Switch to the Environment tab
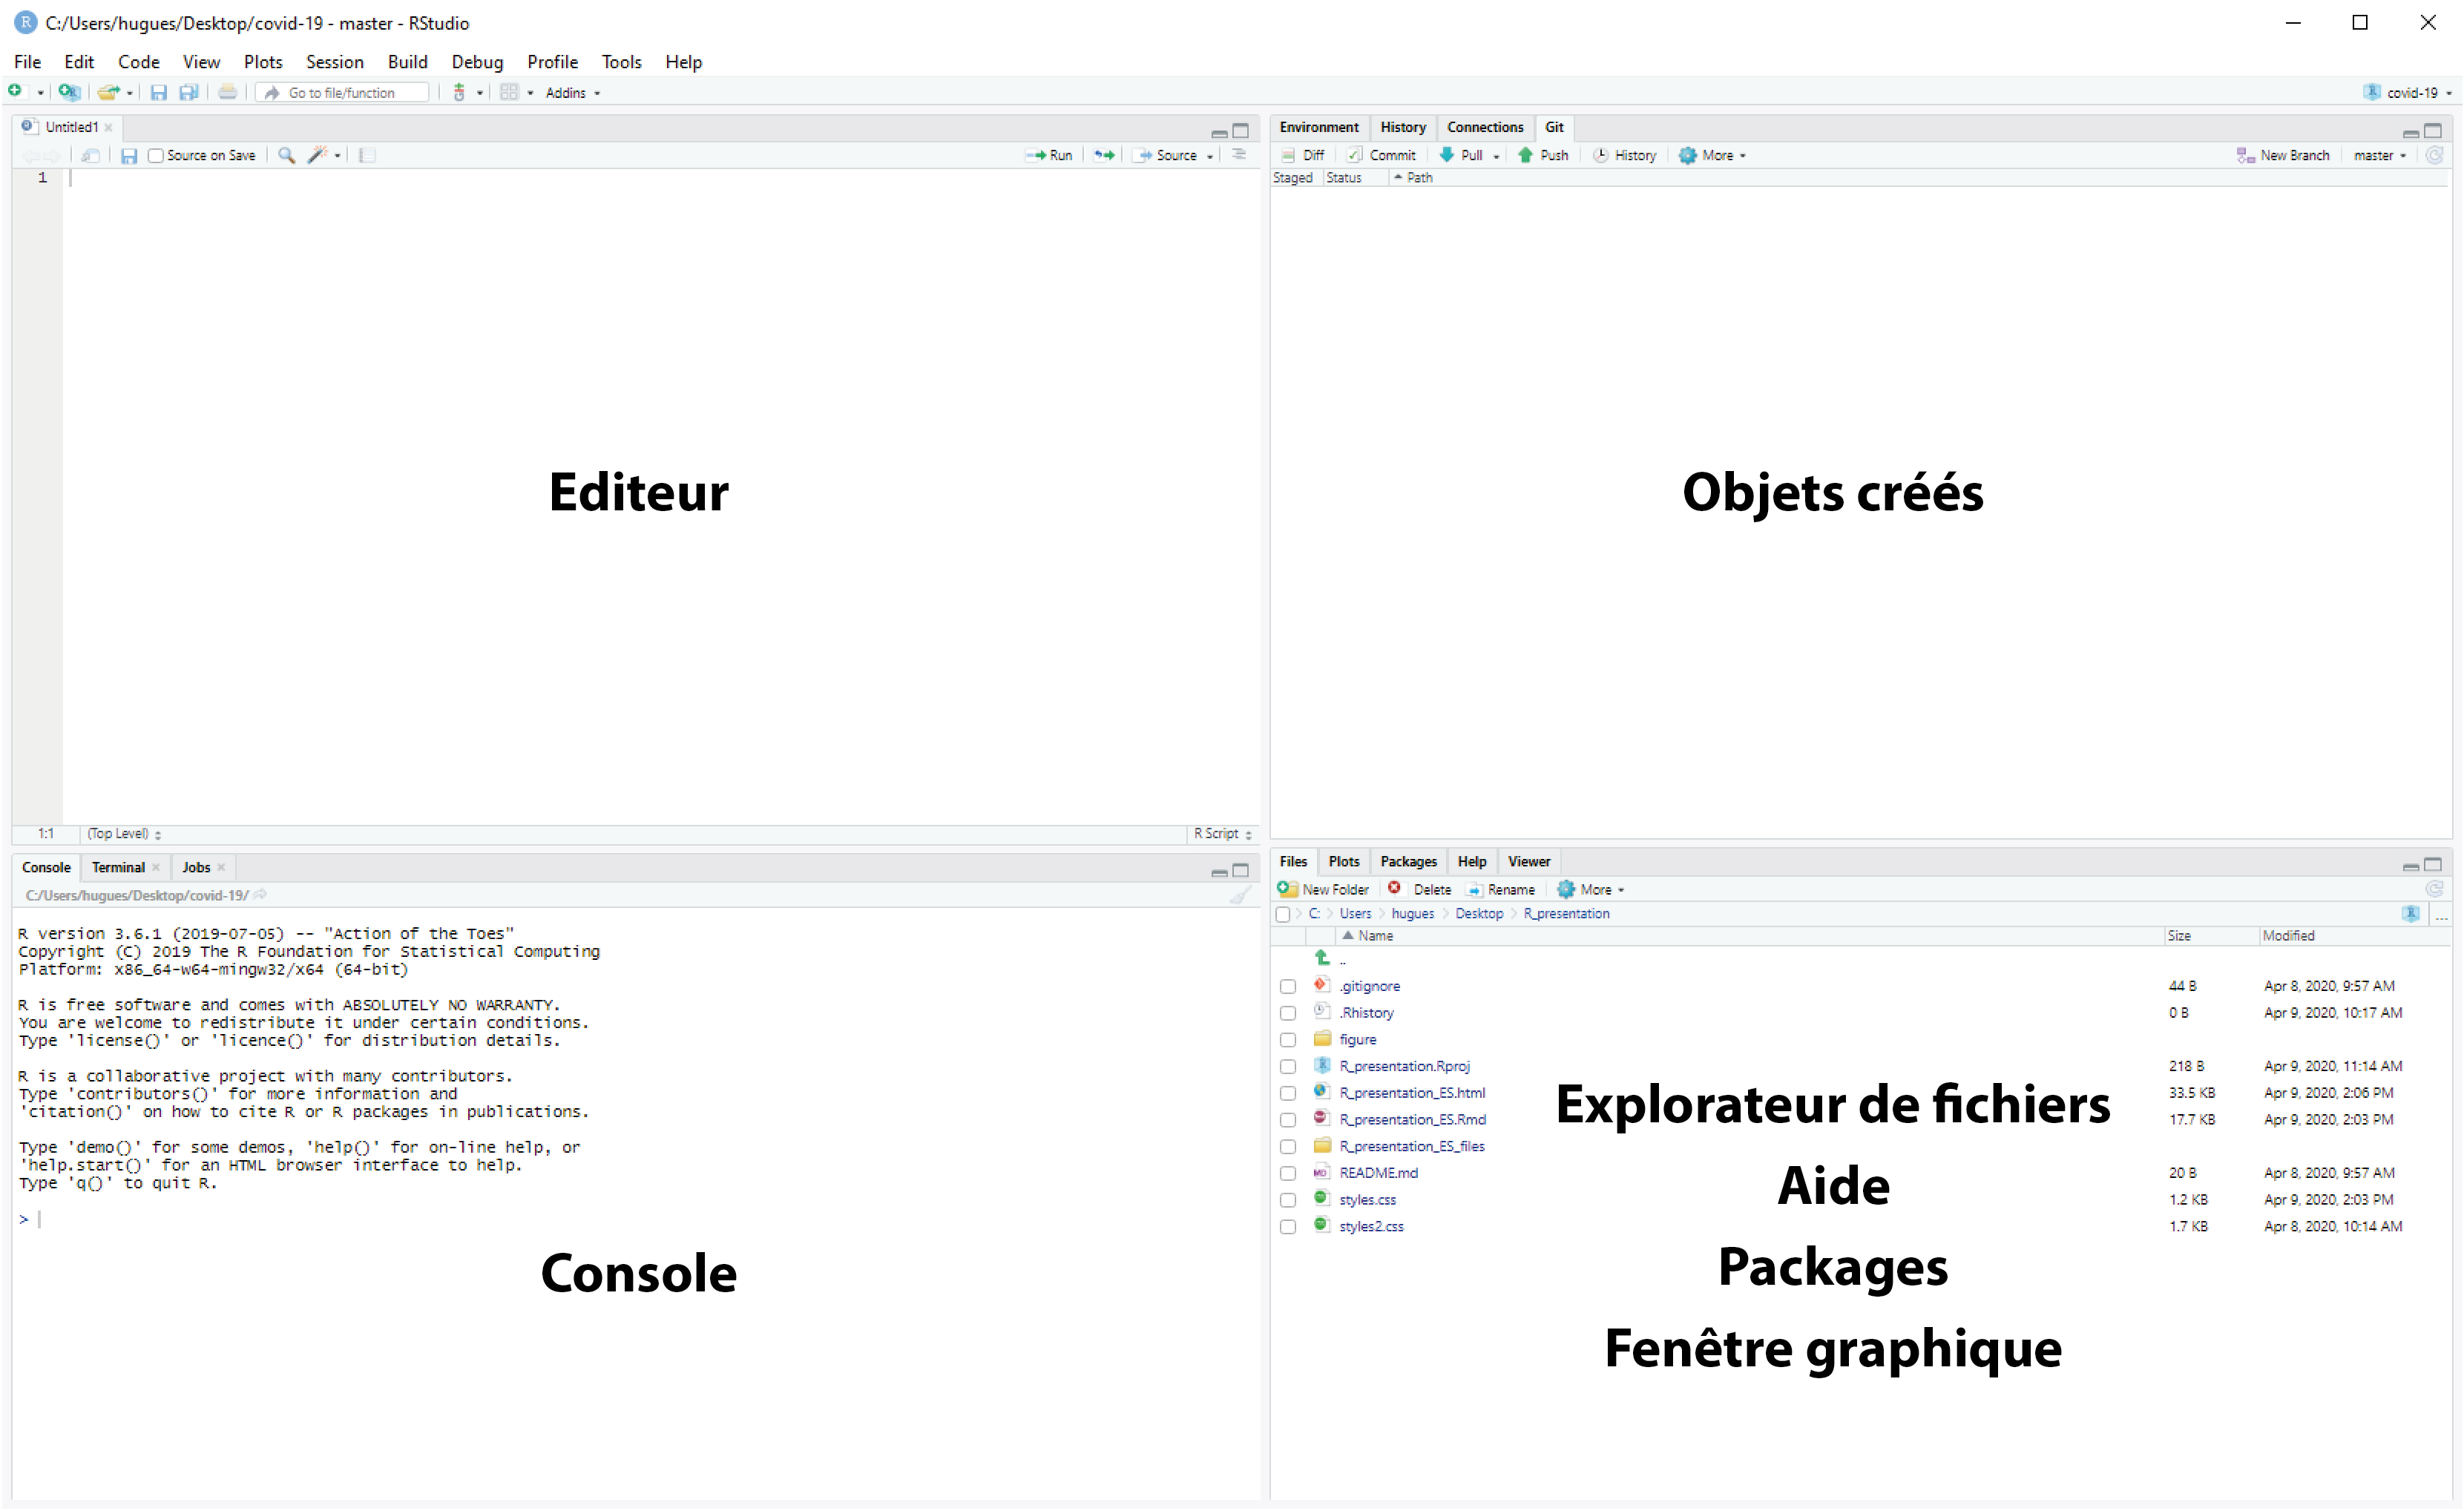Viewport: 2464px width, 1511px height. click(1318, 127)
